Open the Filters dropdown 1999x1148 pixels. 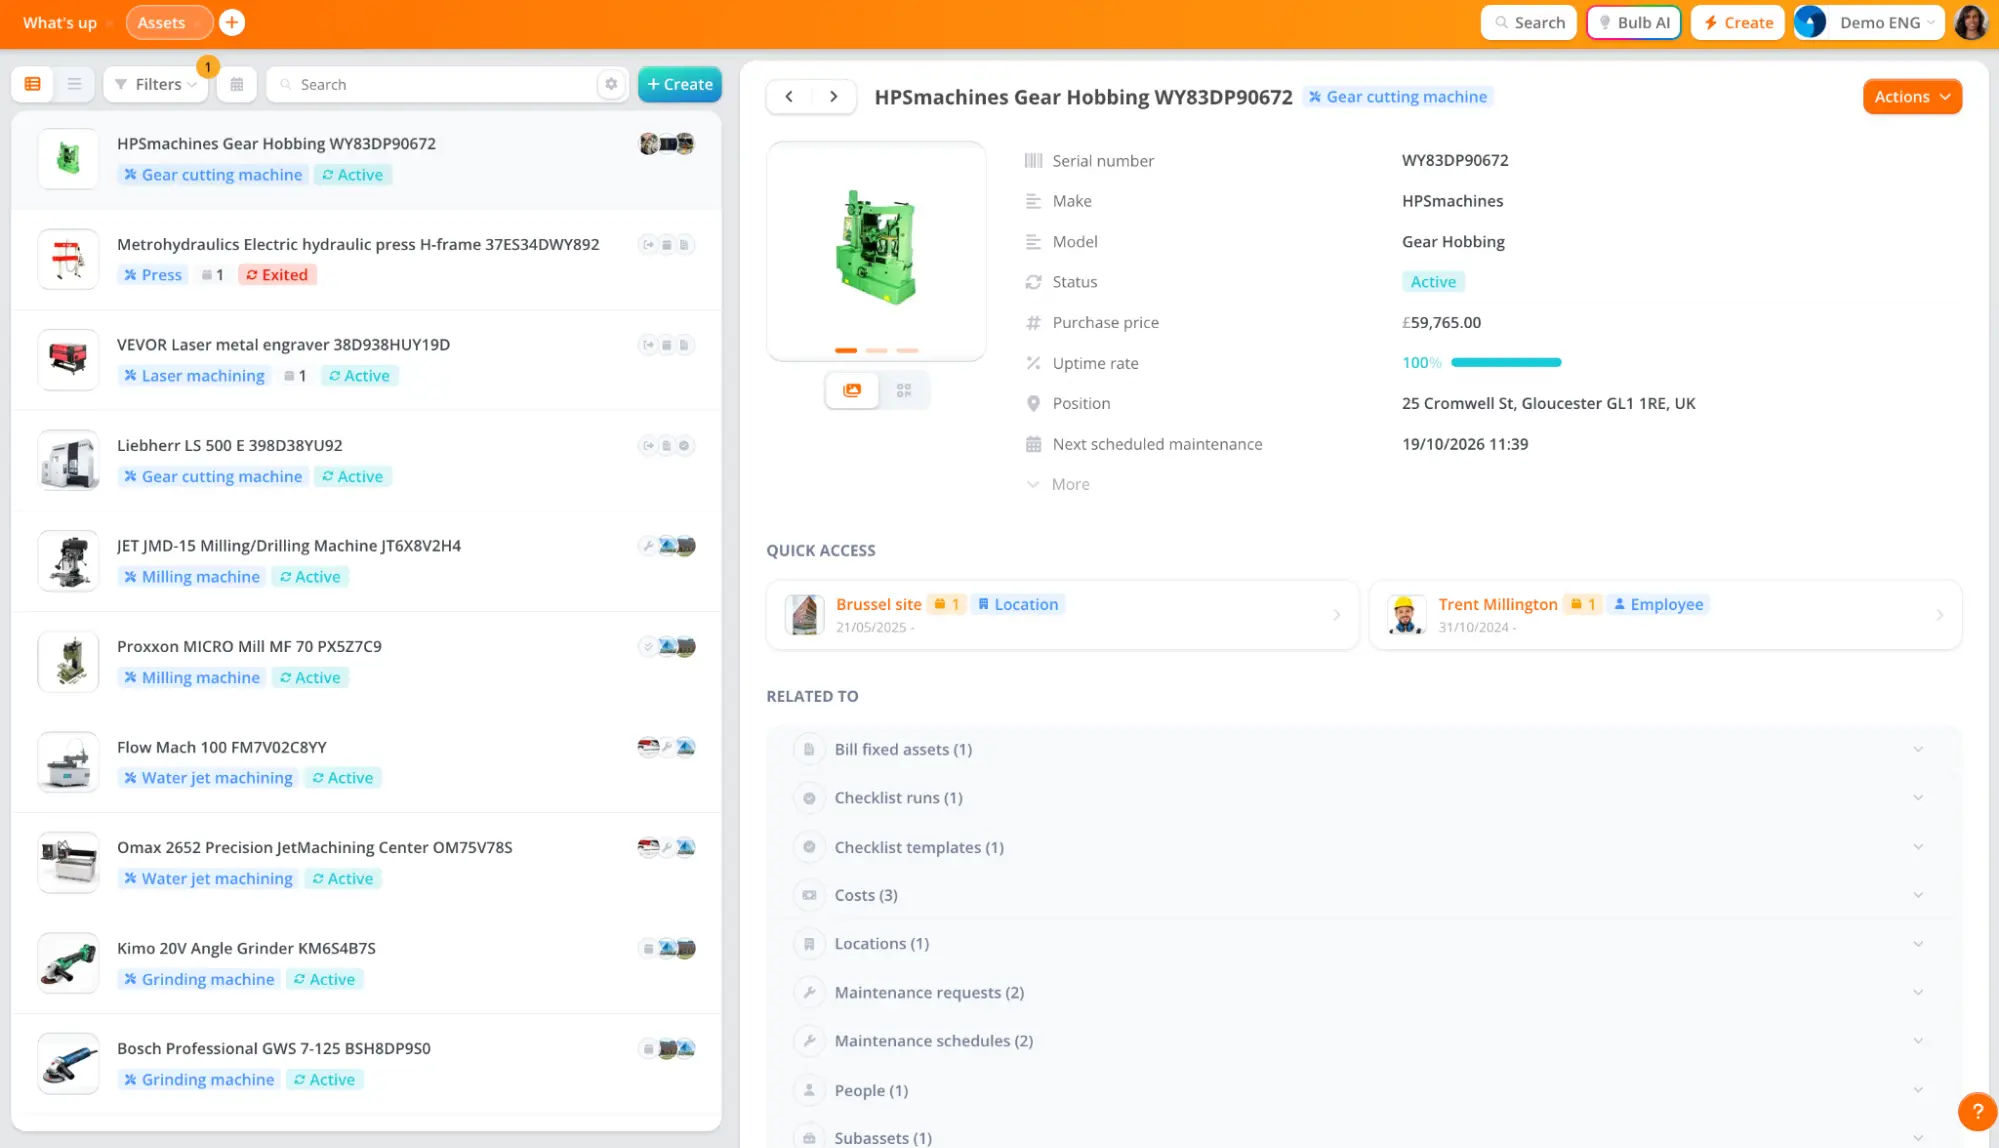pos(155,84)
